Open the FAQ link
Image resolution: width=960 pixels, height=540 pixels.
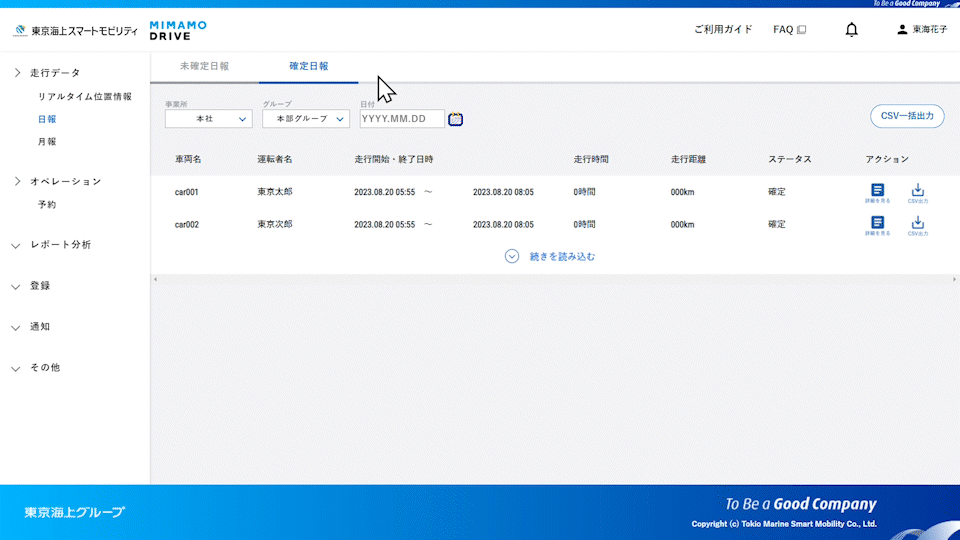click(783, 29)
